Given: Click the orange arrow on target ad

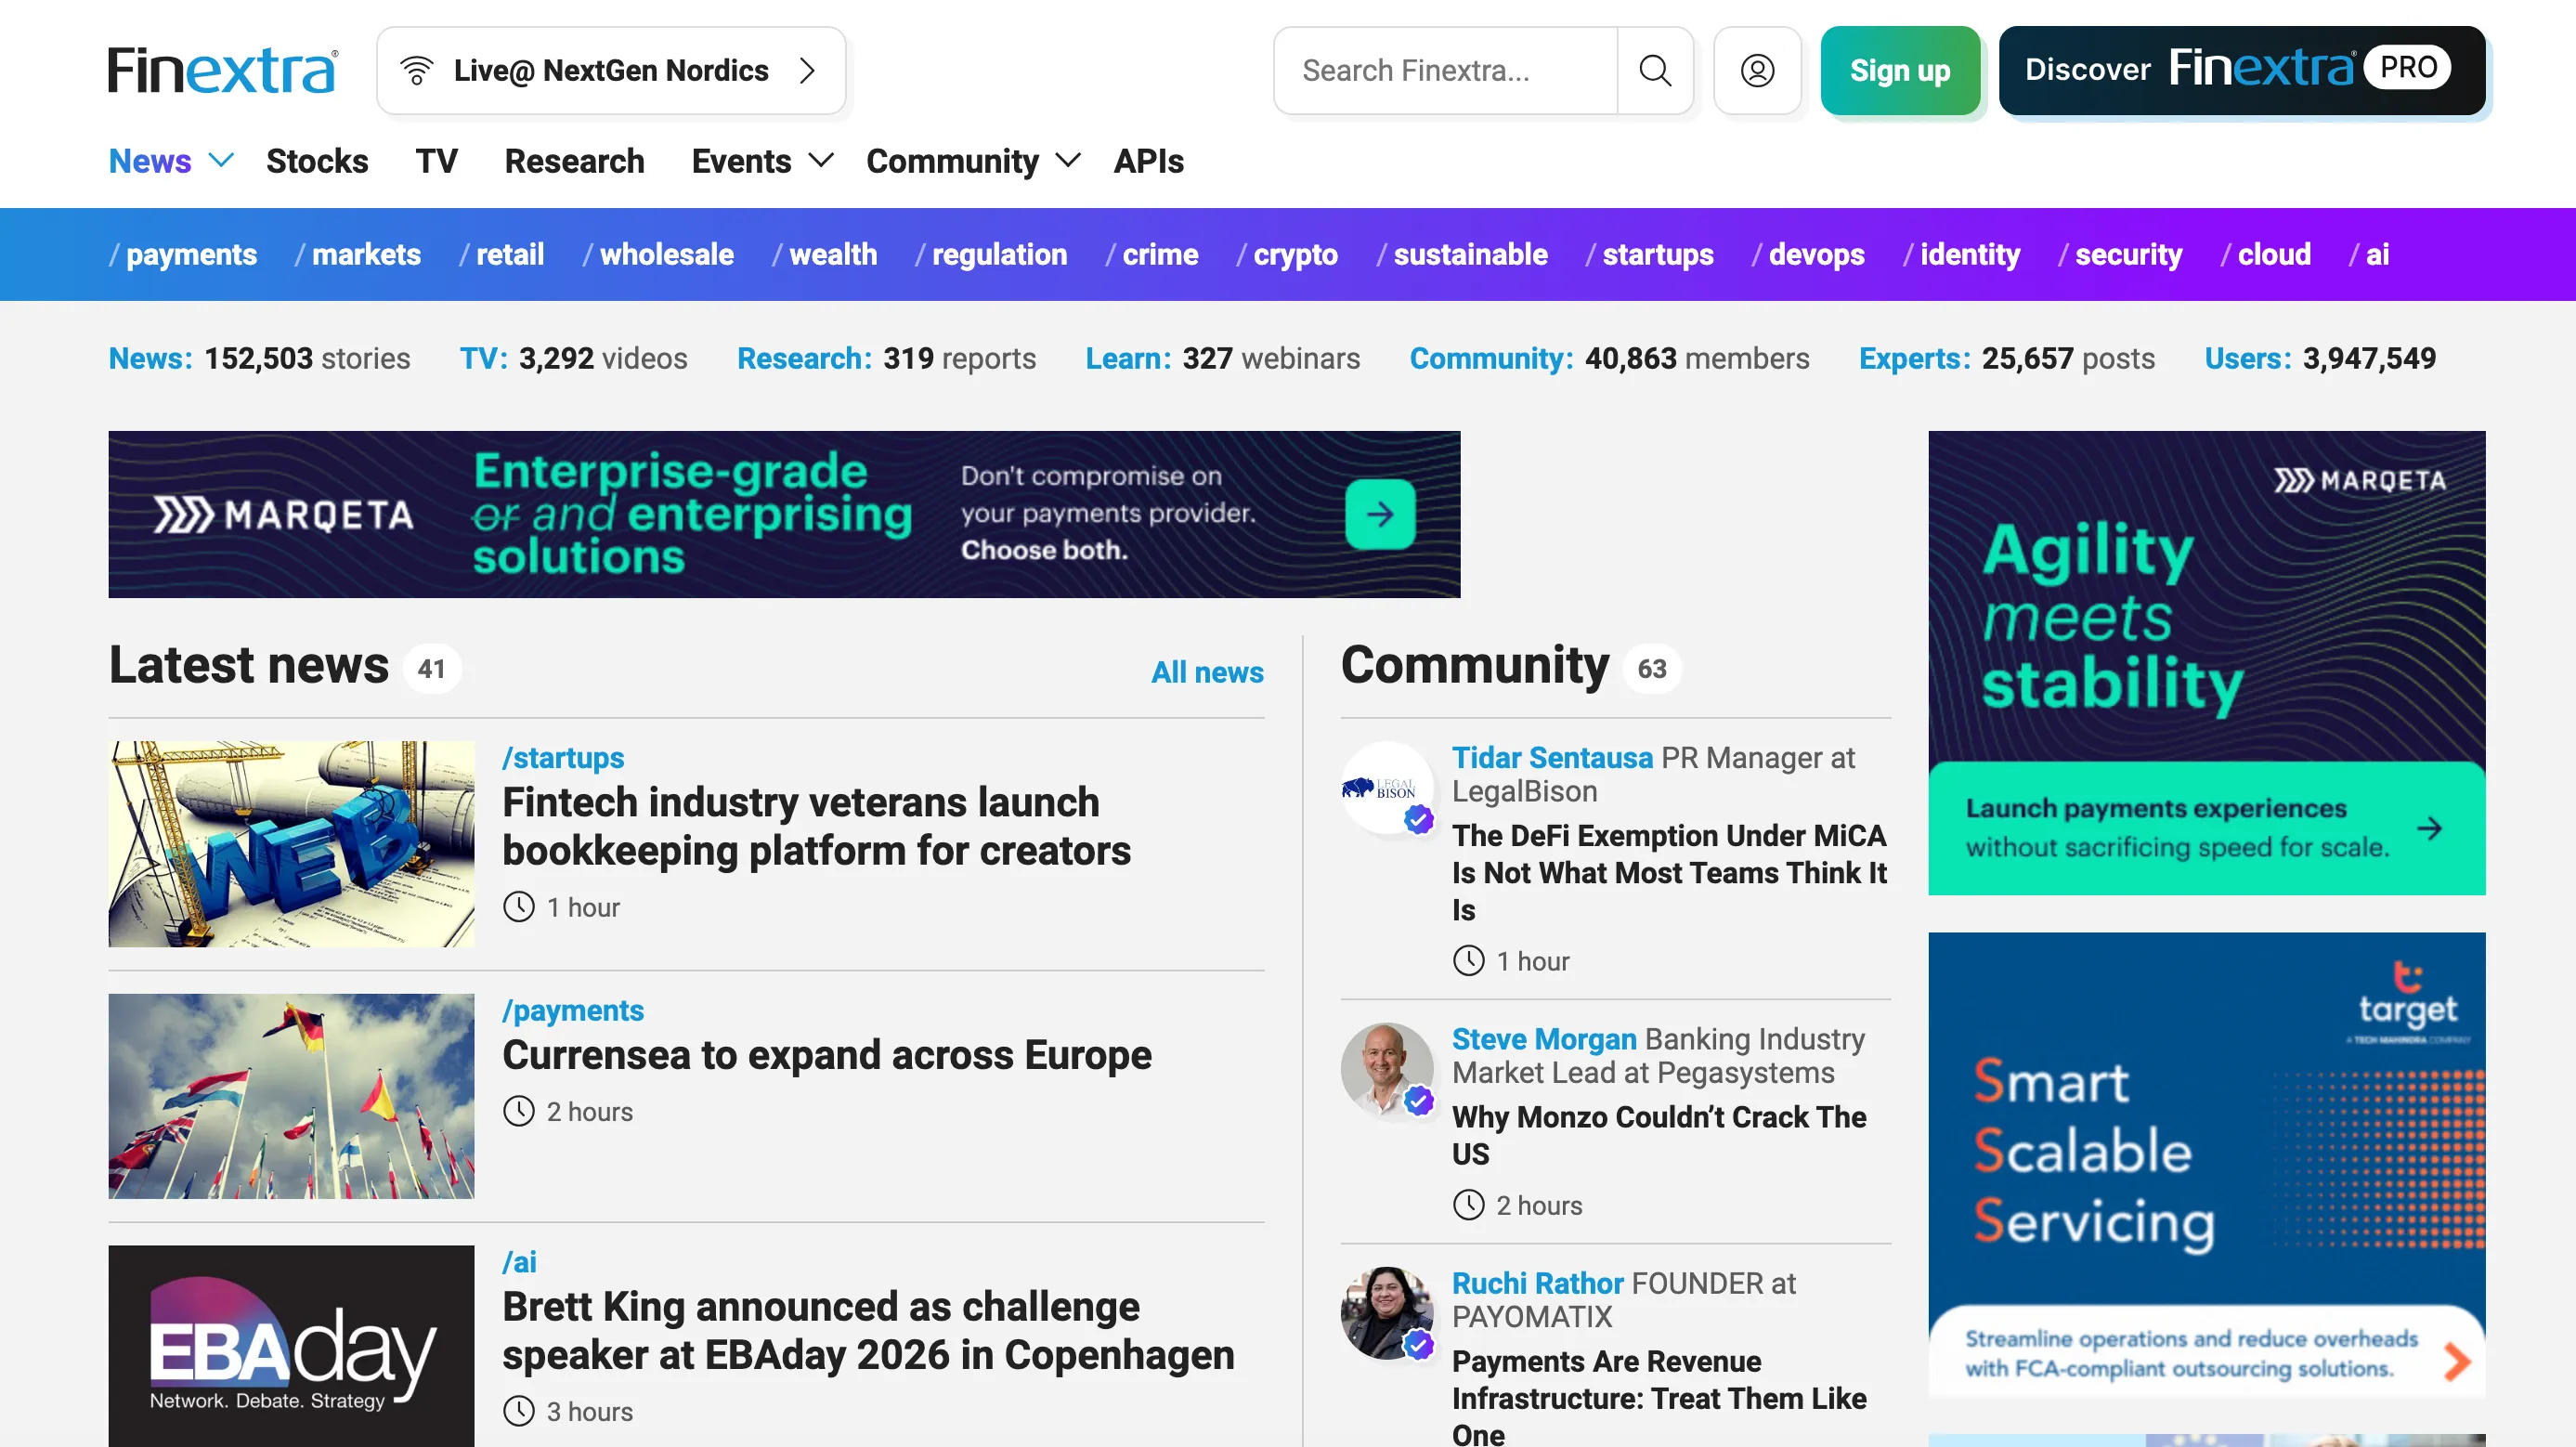Looking at the screenshot, I should pyautogui.click(x=2456, y=1361).
